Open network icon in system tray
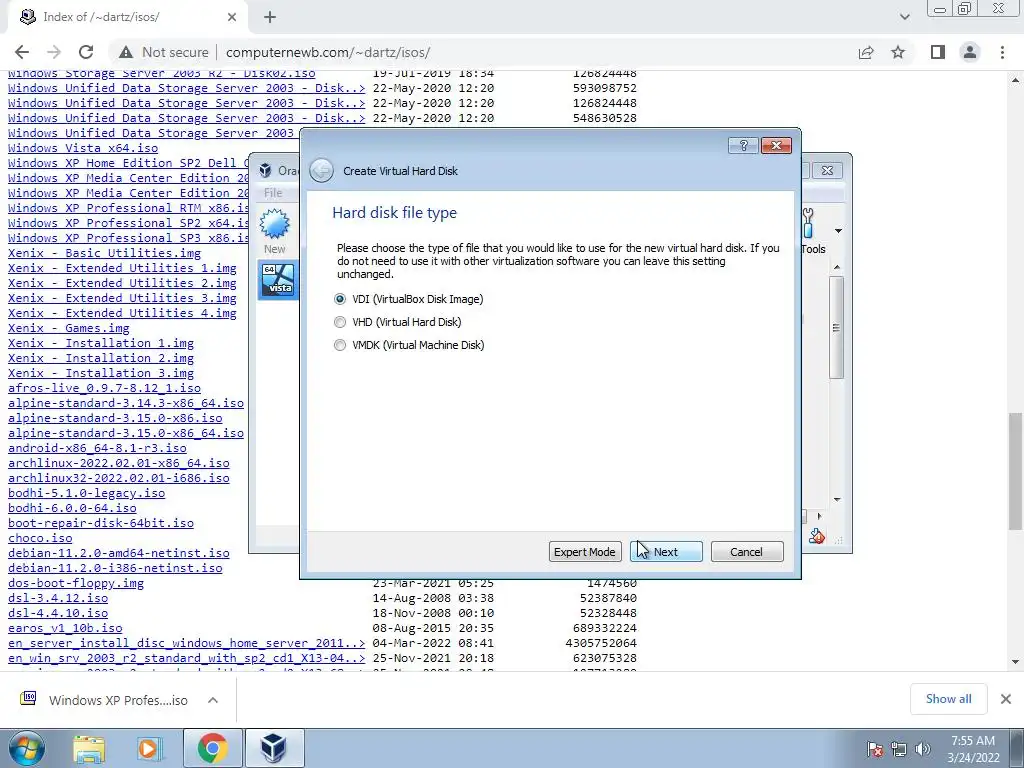Screen dimensions: 1024x768 click(899, 748)
